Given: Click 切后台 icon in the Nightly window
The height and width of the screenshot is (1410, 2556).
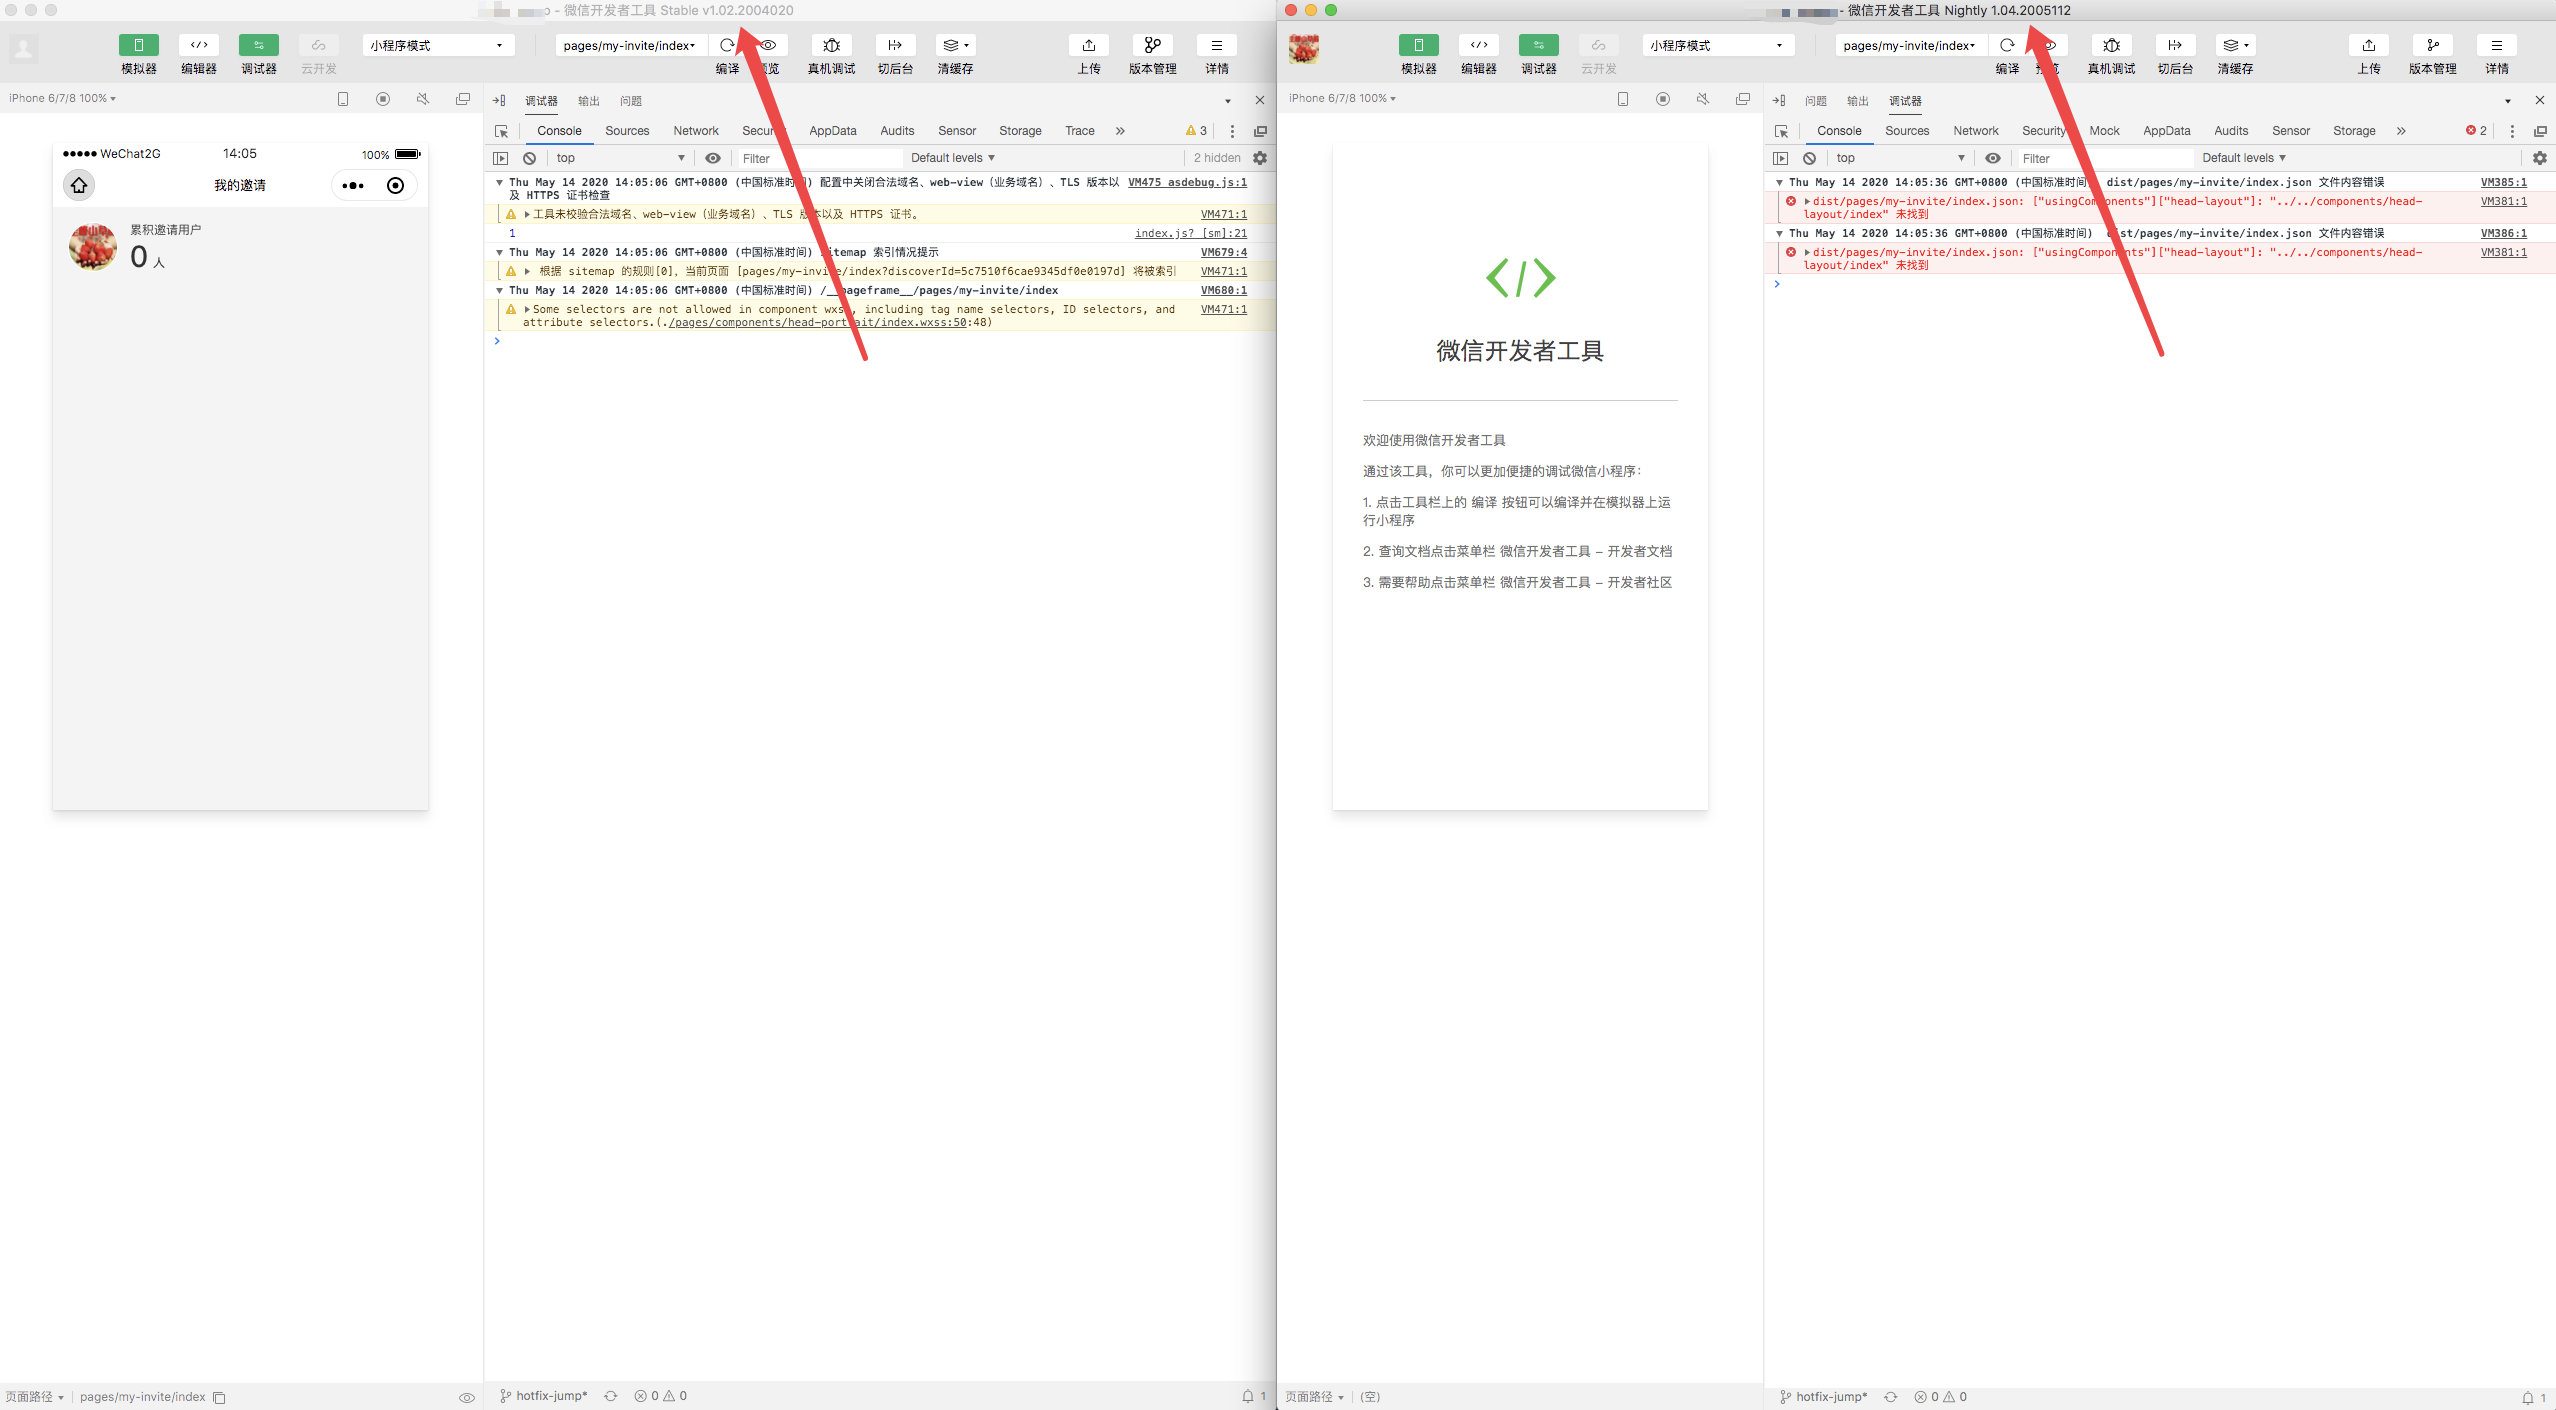Looking at the screenshot, I should [x=2174, y=46].
